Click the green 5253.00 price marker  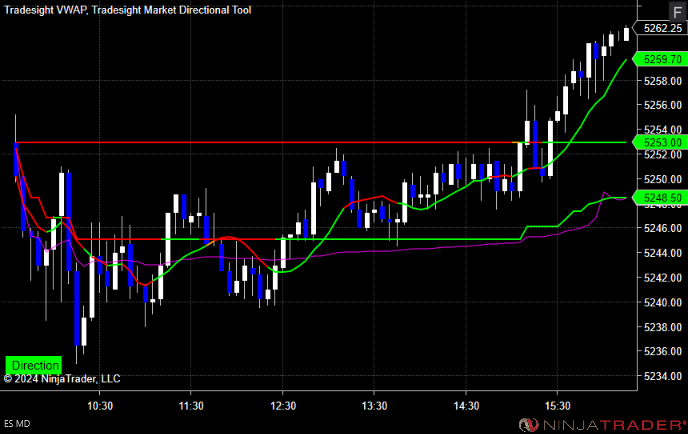click(x=660, y=143)
